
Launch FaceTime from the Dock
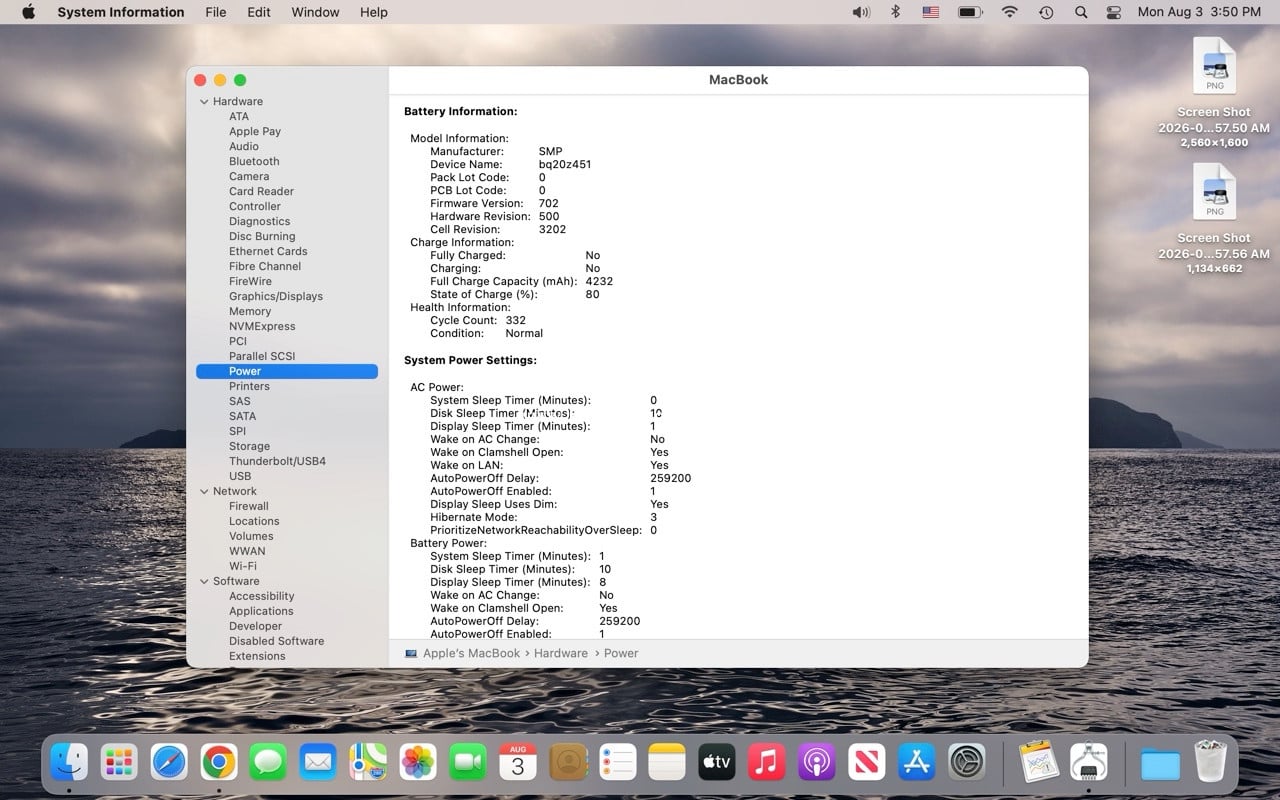pyautogui.click(x=468, y=763)
